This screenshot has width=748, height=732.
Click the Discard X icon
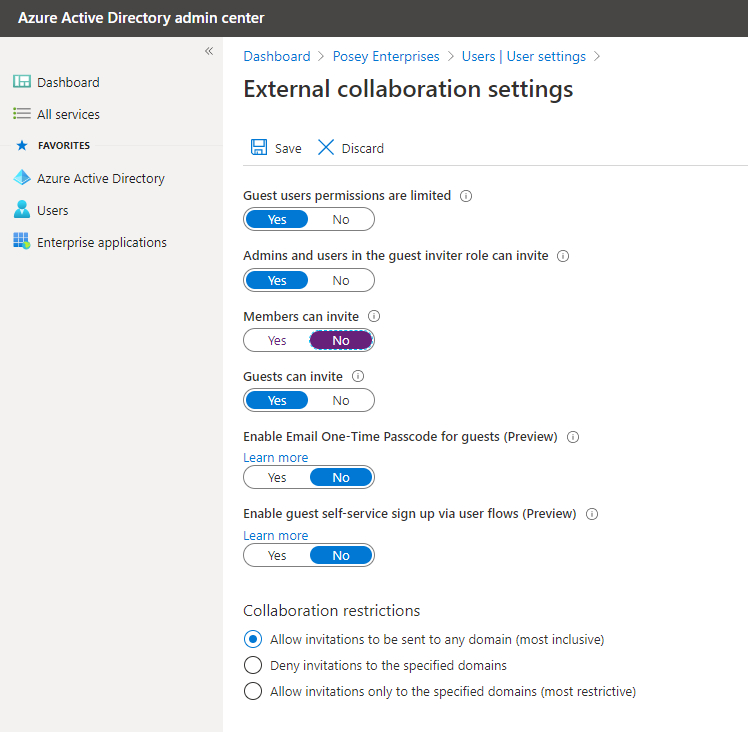(x=326, y=147)
